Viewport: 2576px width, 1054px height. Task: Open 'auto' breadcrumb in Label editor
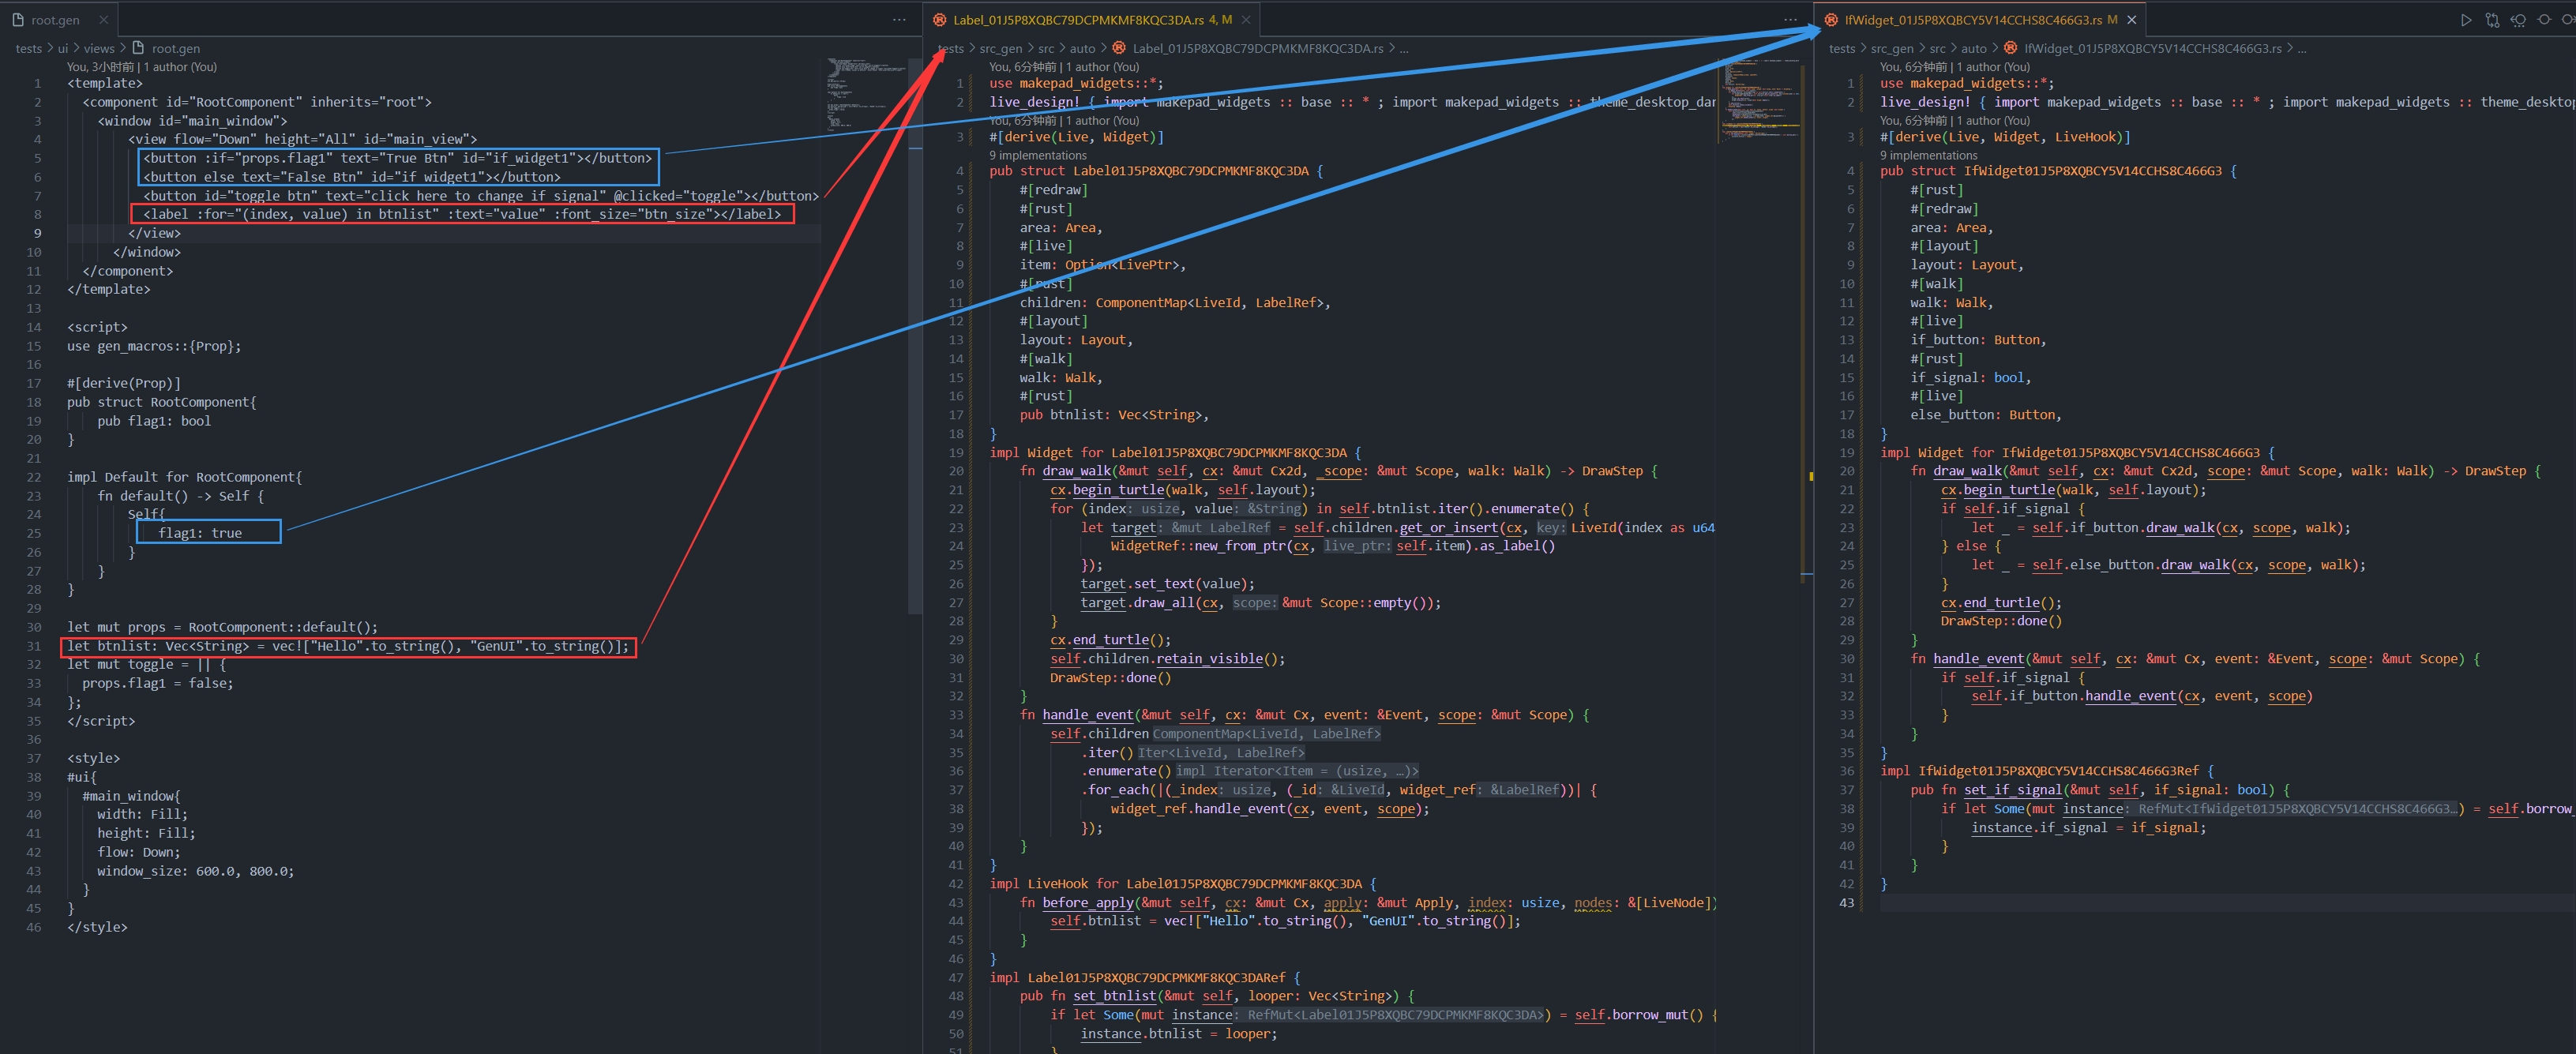point(1082,48)
